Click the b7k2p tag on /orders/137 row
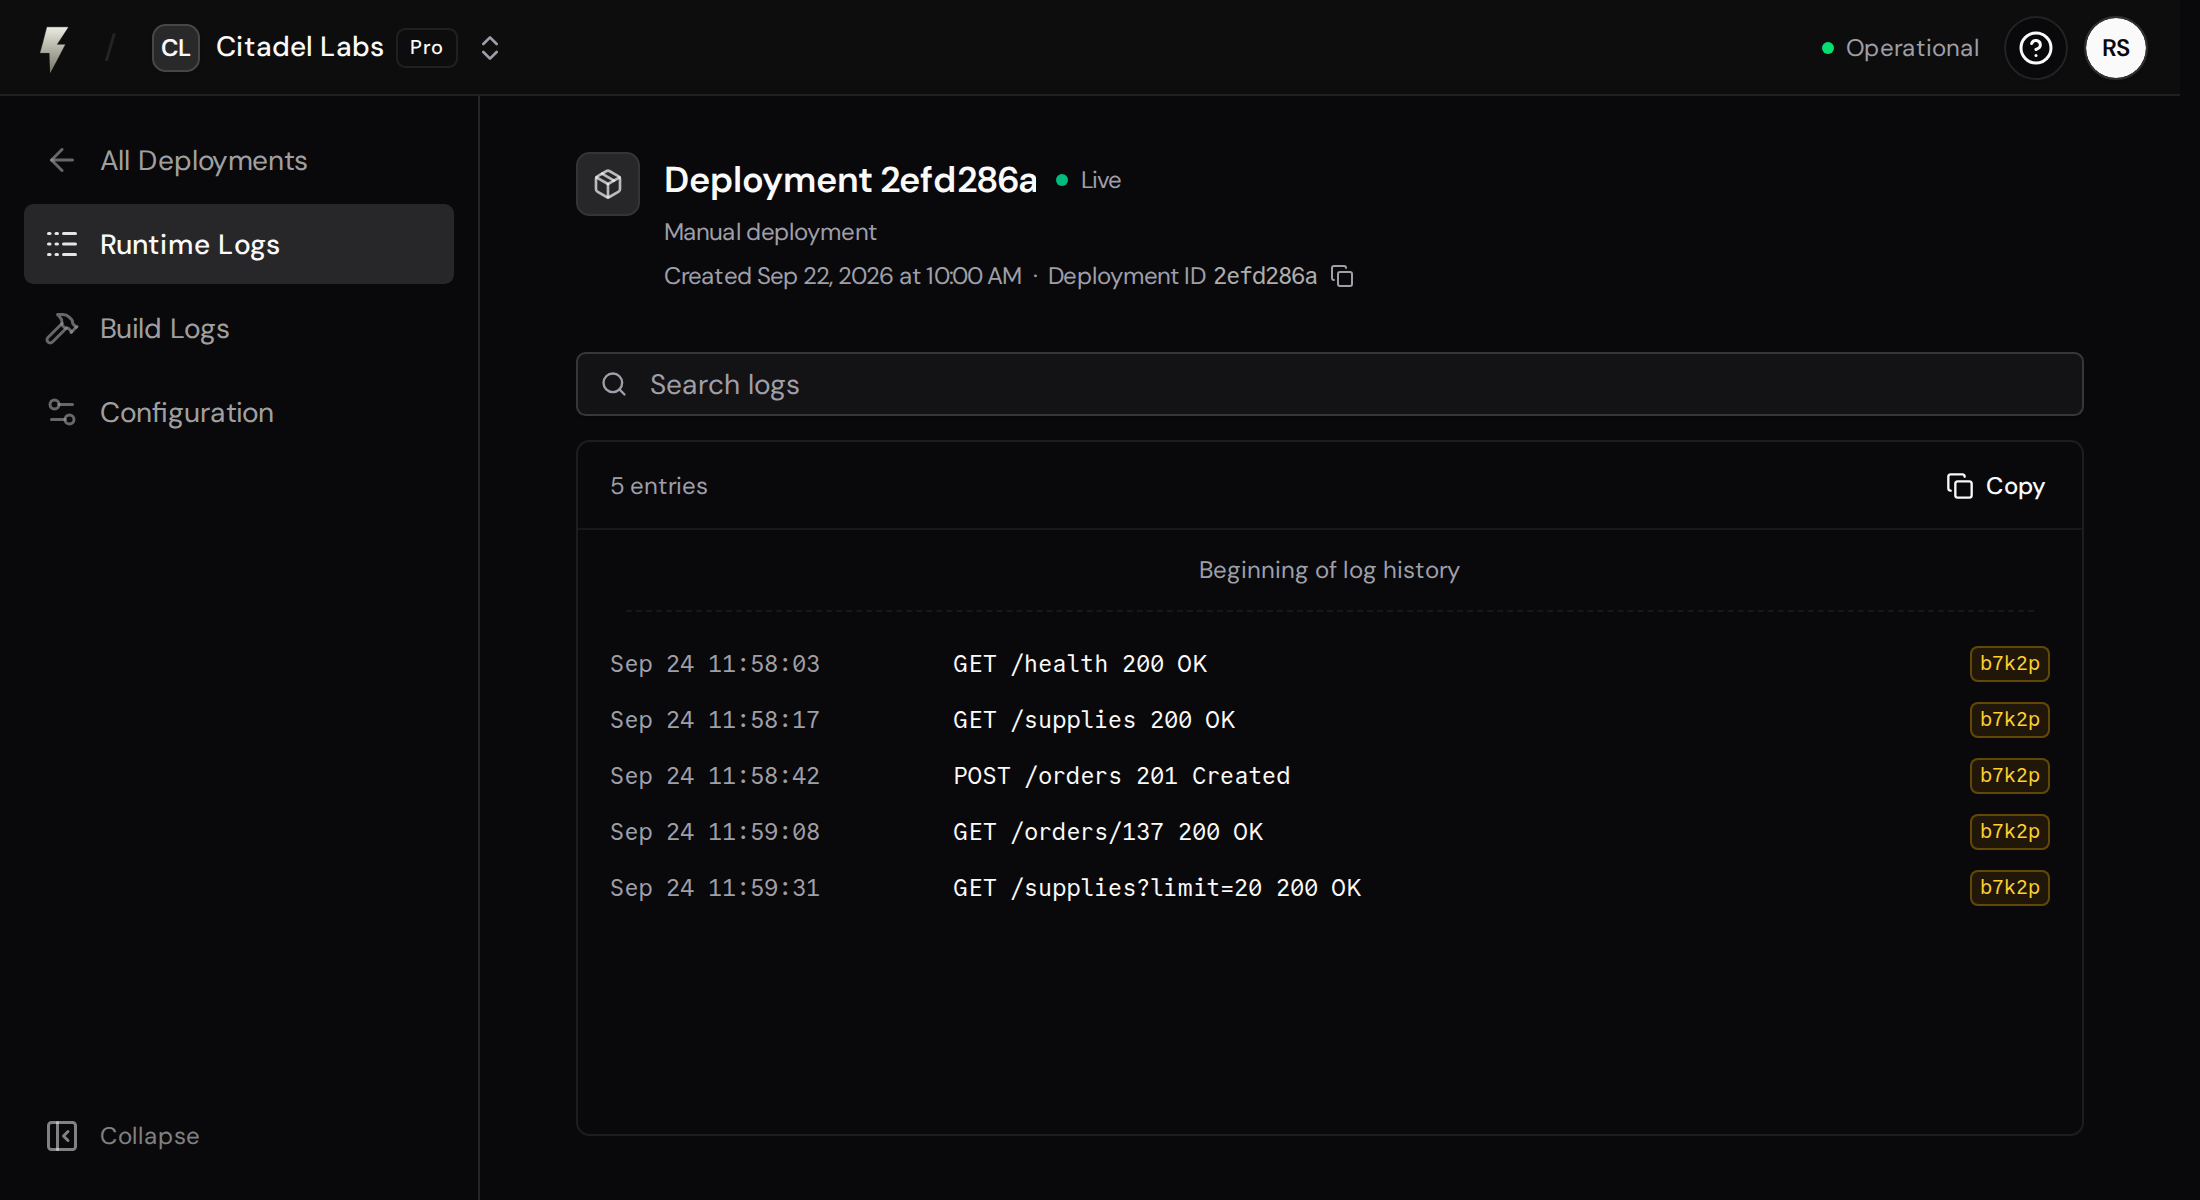The width and height of the screenshot is (2200, 1200). (2010, 832)
